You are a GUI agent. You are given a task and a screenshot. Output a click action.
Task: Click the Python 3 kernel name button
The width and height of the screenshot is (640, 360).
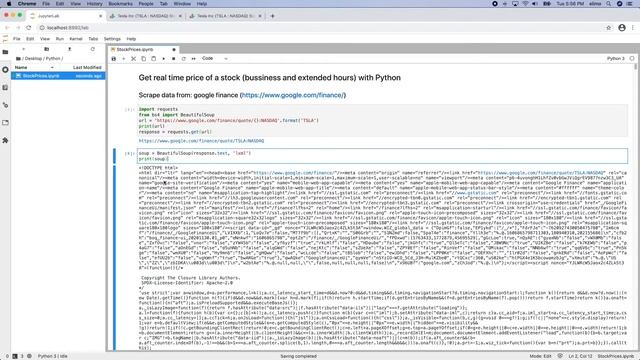coord(616,58)
